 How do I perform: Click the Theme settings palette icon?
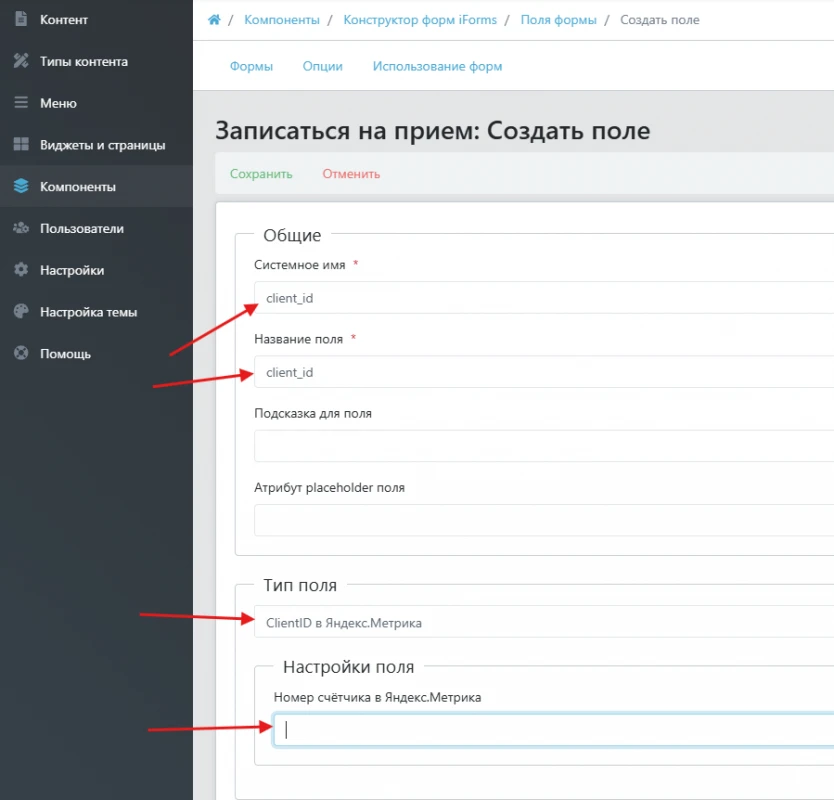21,312
